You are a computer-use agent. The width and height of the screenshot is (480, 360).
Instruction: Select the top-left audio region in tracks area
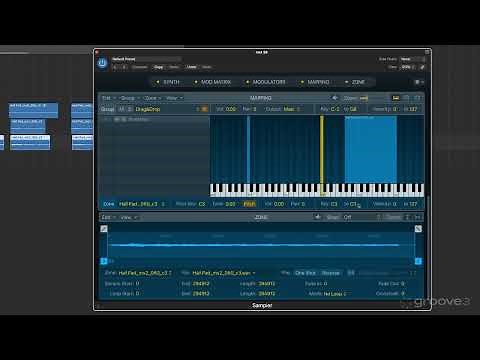tap(33, 111)
